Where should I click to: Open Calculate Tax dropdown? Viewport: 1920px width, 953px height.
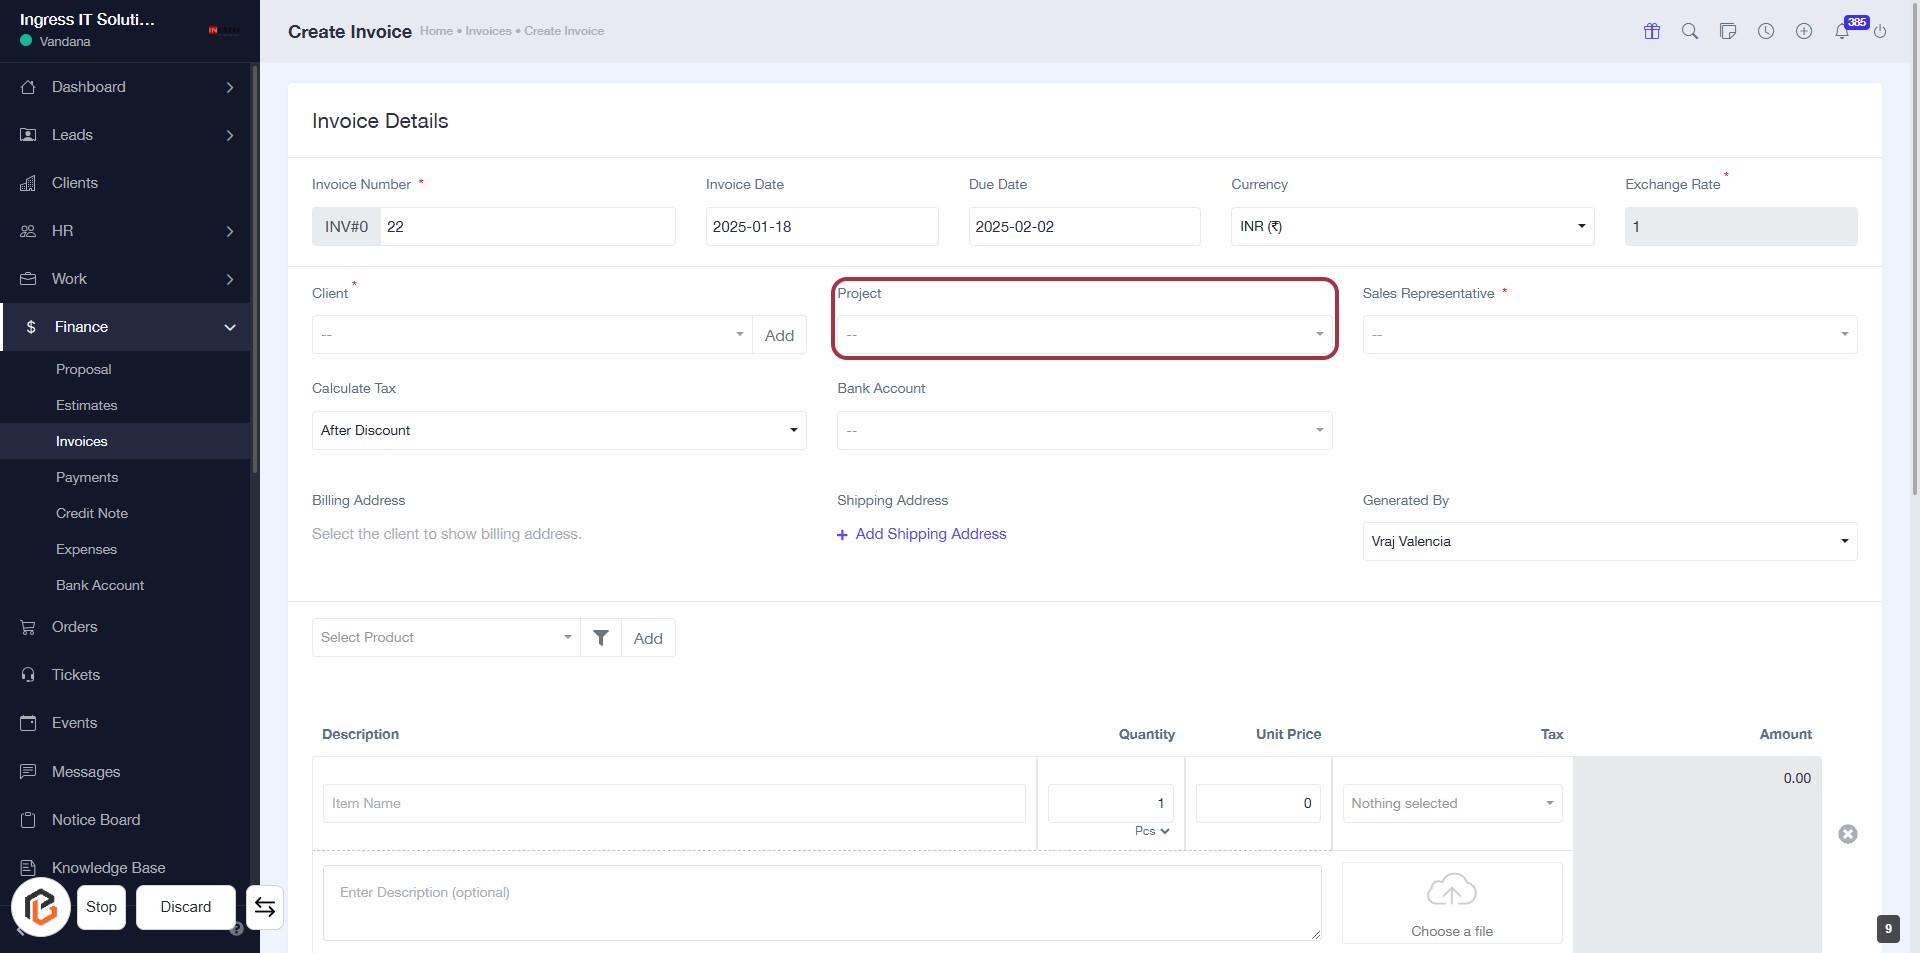pyautogui.click(x=559, y=431)
